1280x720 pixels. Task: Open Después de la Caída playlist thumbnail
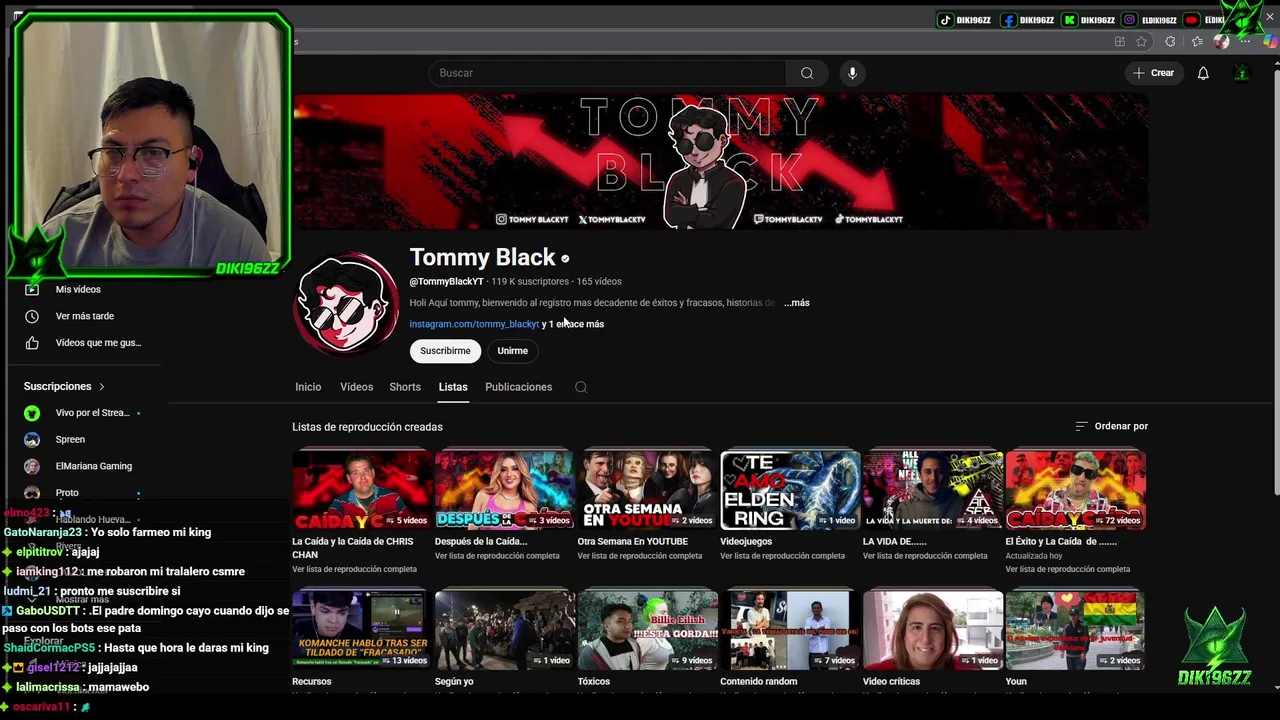pos(505,490)
